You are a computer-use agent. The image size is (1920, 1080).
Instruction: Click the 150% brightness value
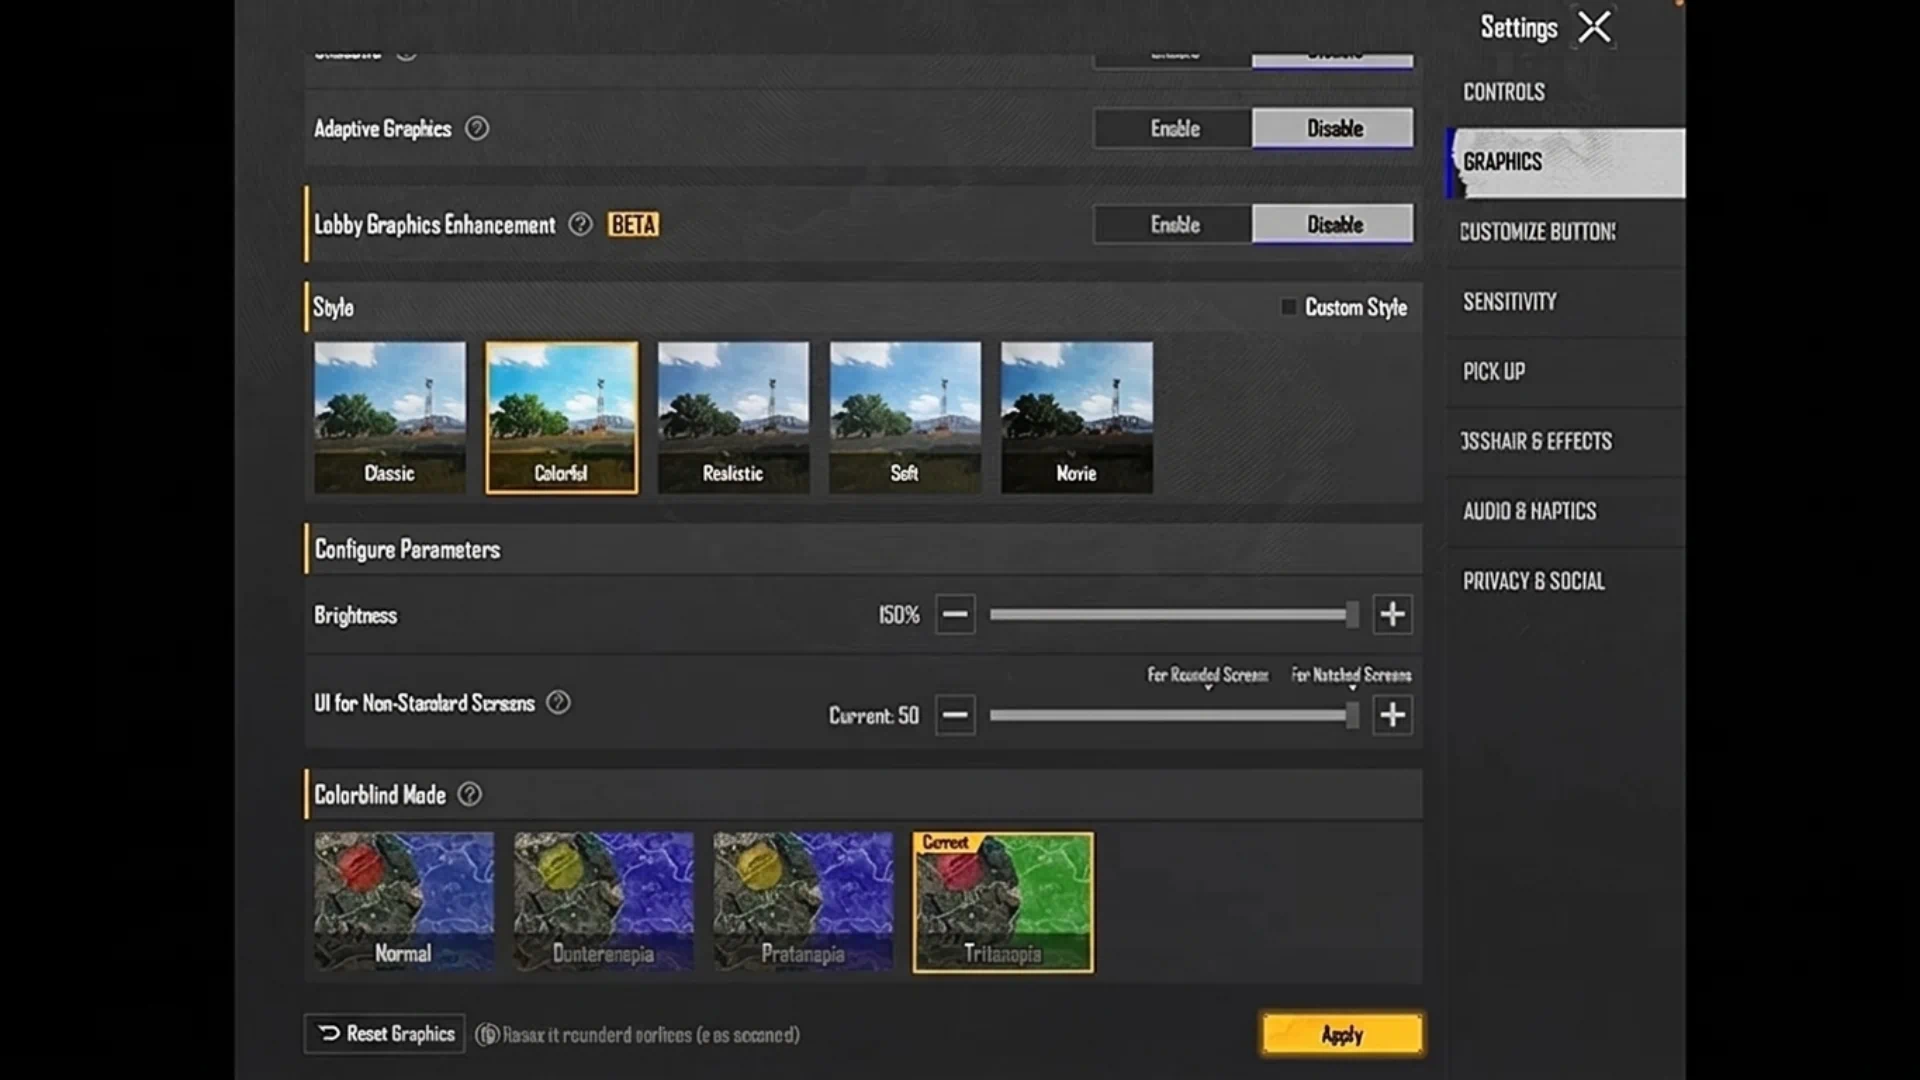point(899,615)
